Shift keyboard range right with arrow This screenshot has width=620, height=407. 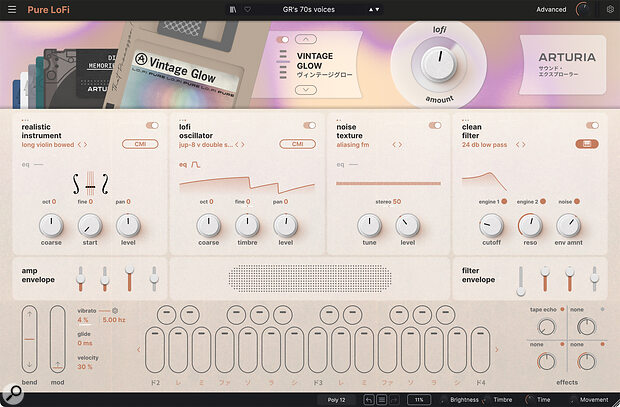tap(497, 350)
